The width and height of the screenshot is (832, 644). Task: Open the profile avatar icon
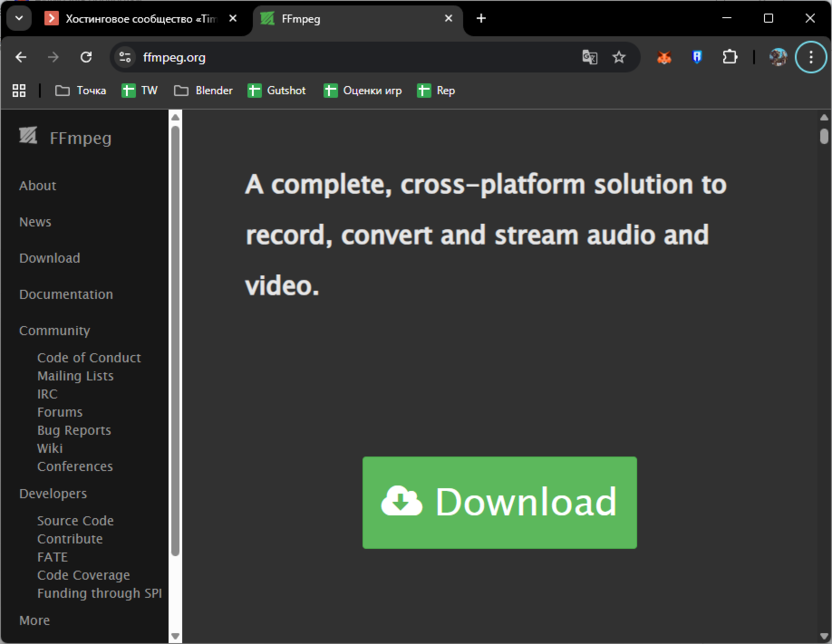click(778, 57)
